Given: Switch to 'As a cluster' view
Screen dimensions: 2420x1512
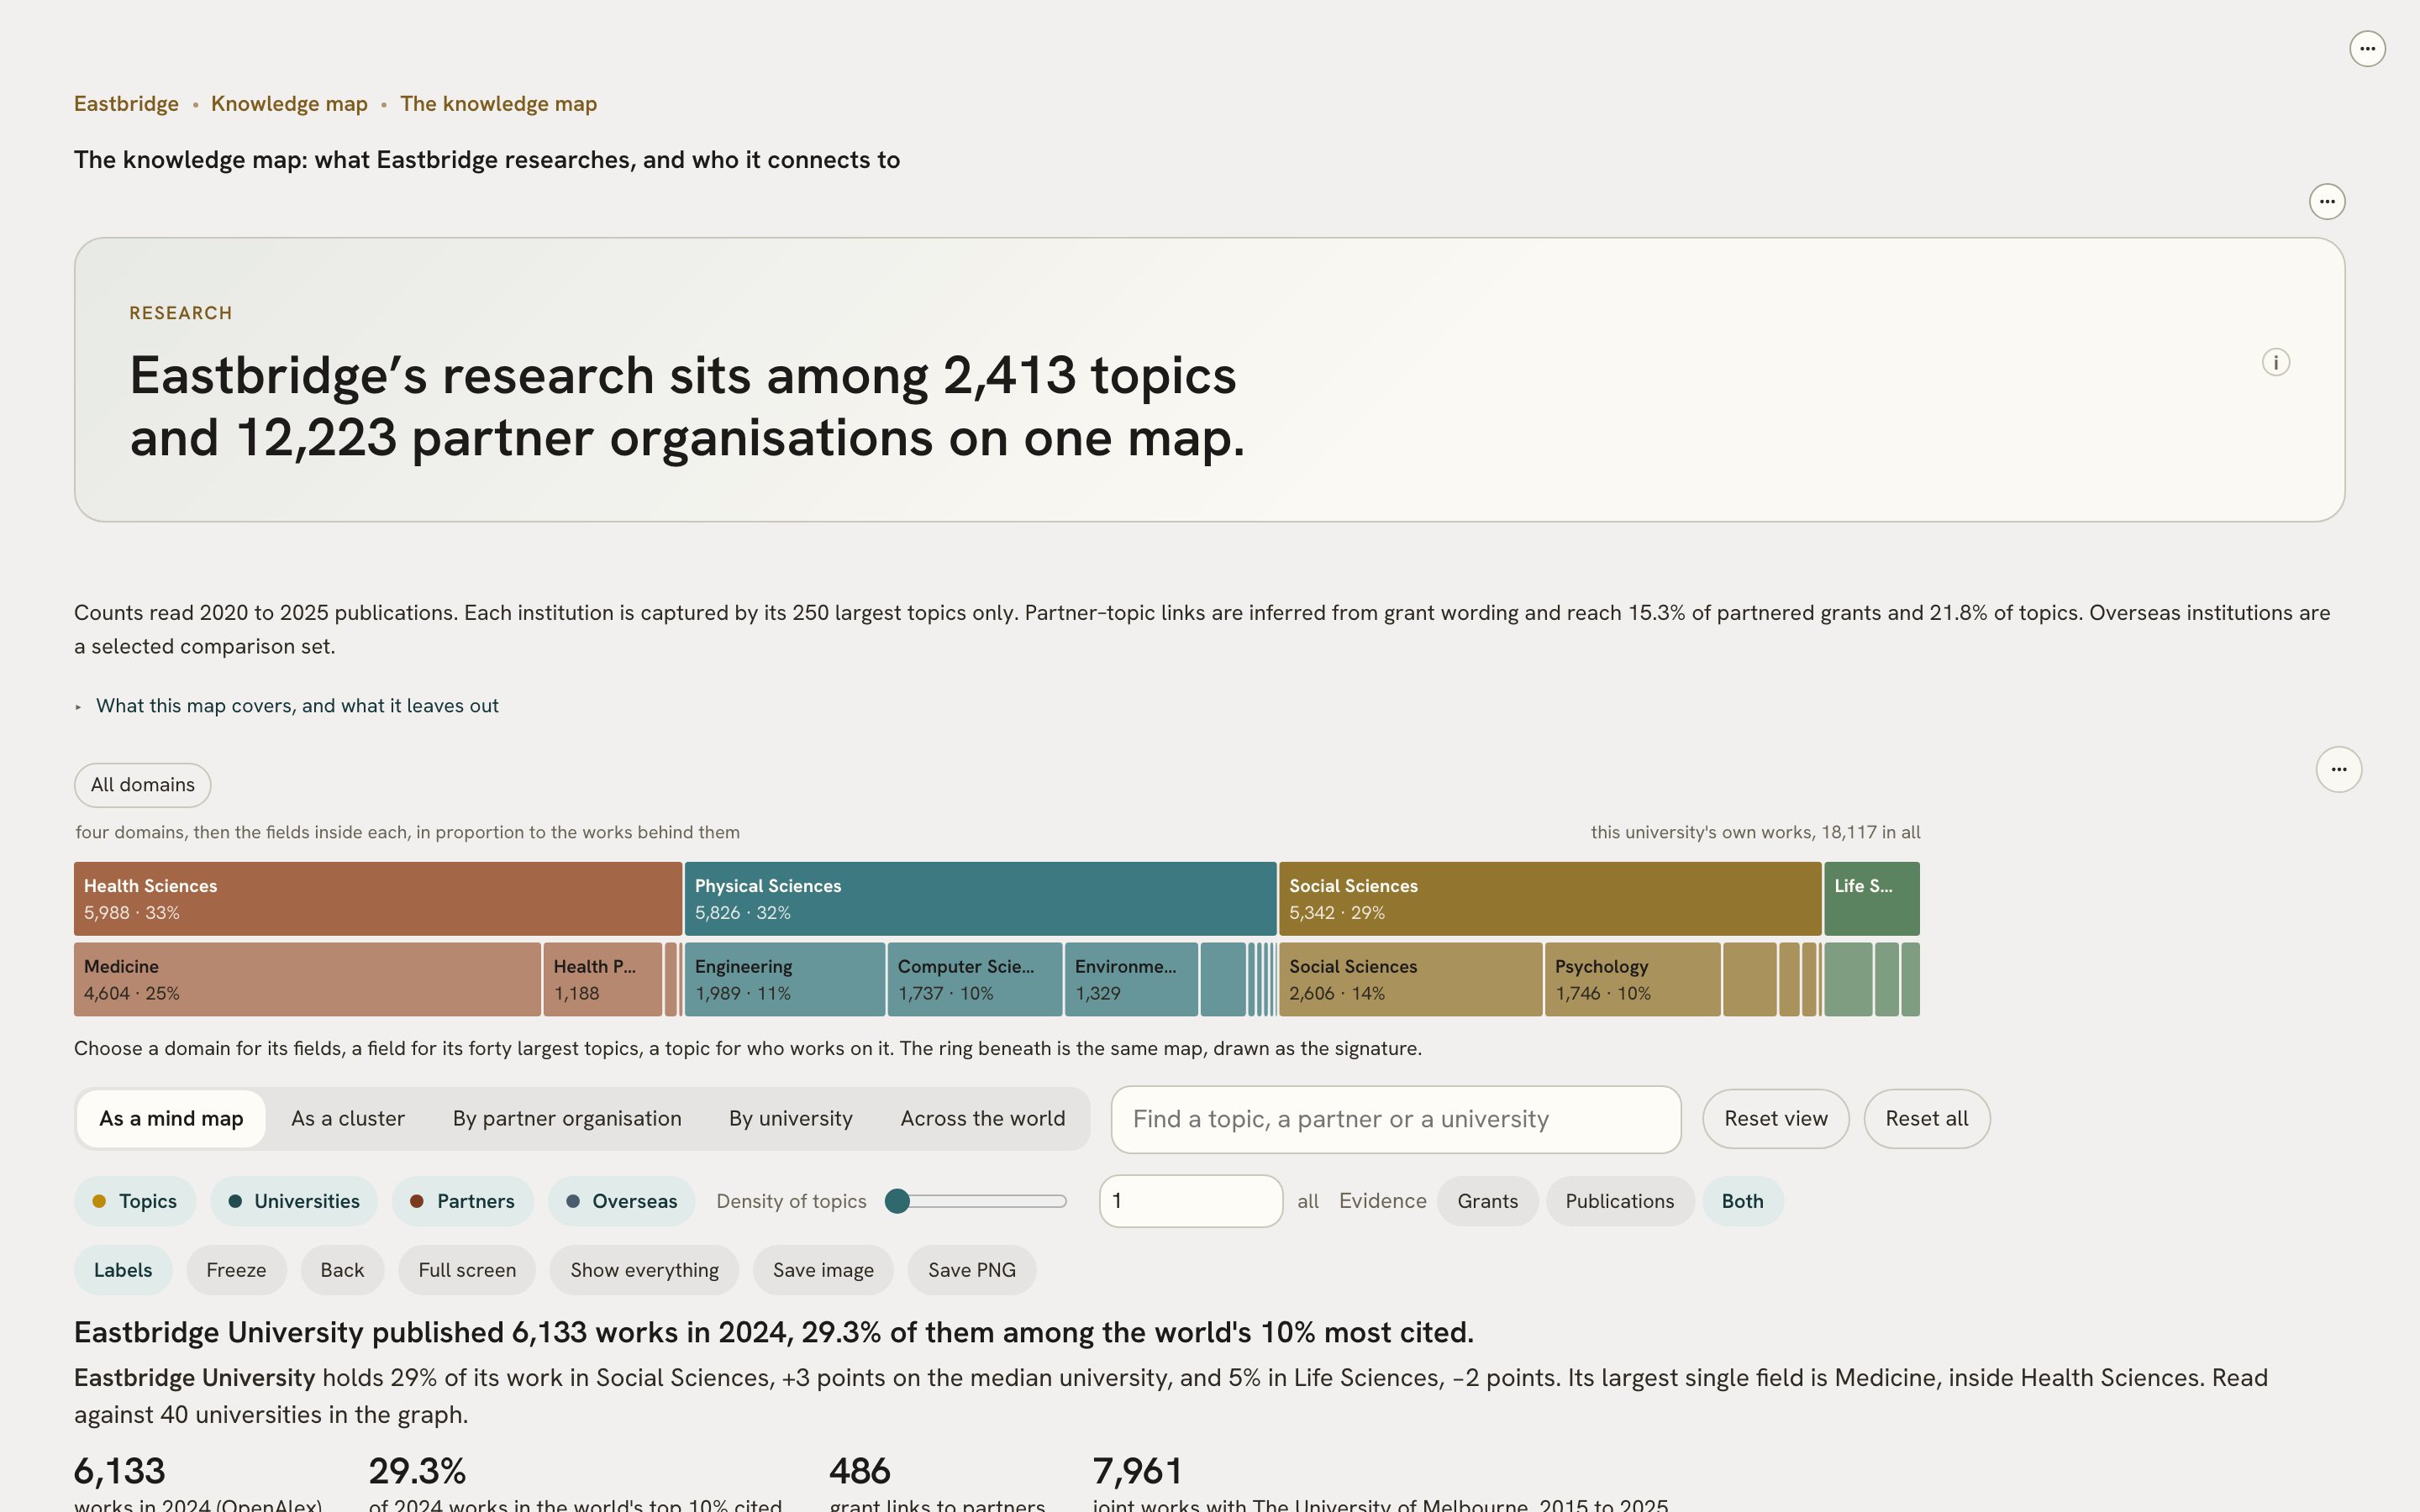Looking at the screenshot, I should tap(348, 1119).
